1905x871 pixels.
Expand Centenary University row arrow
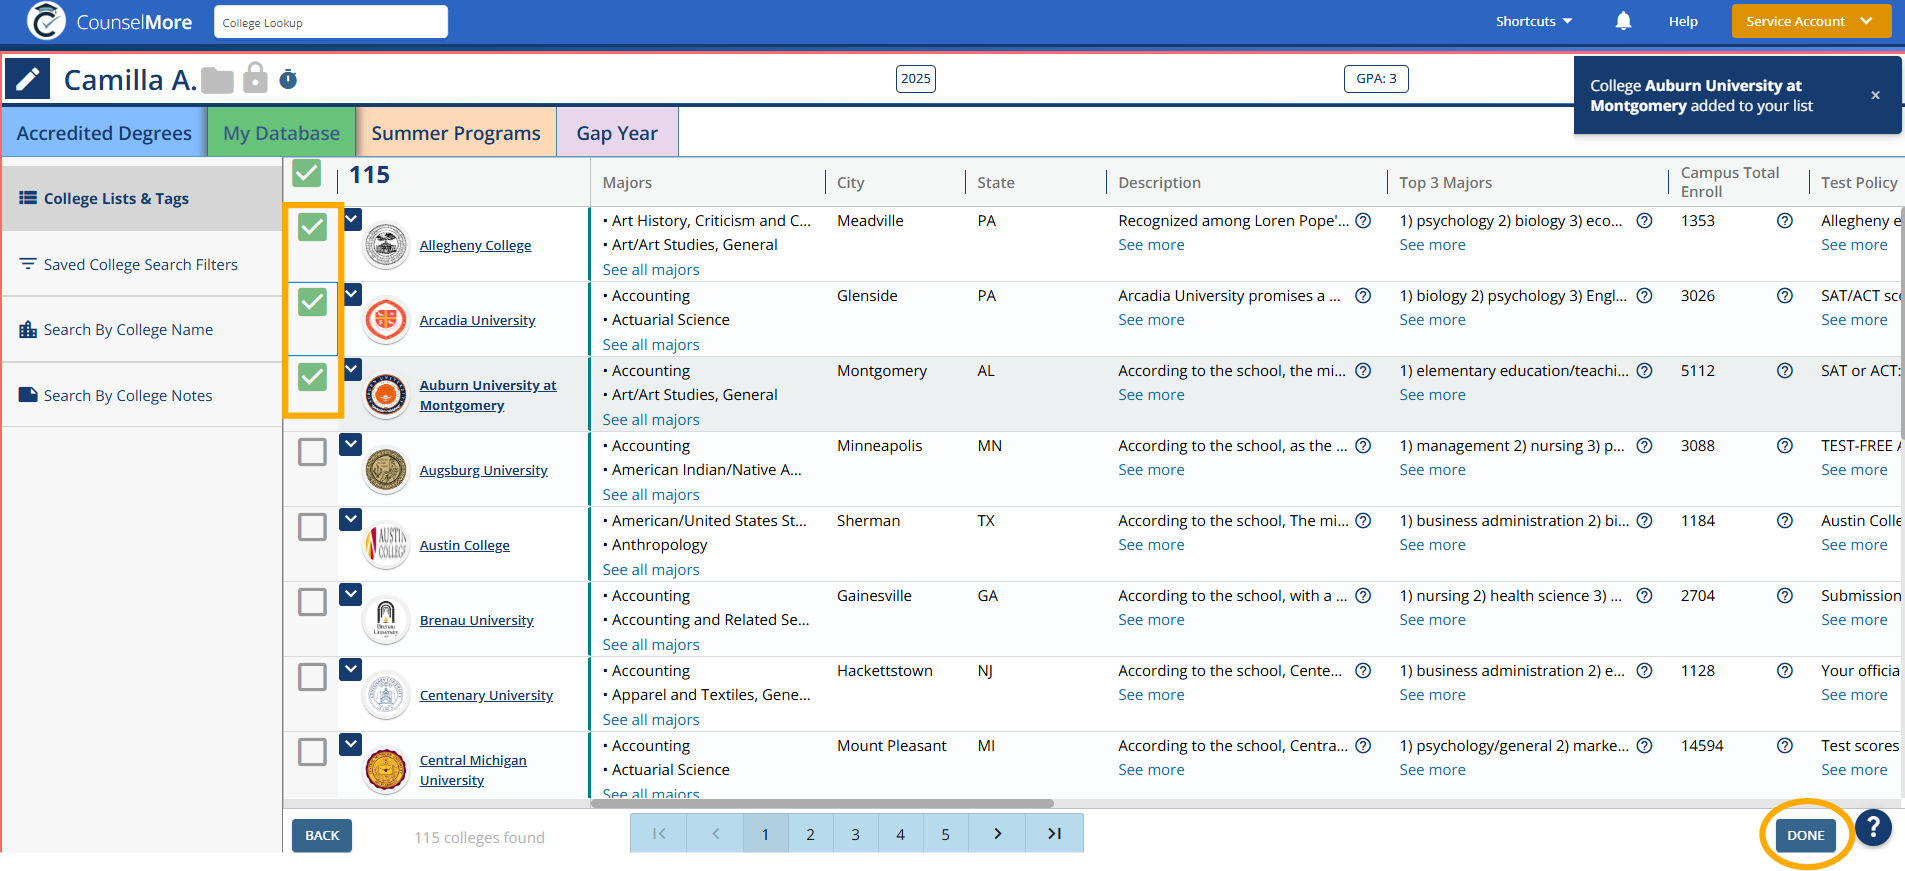click(x=351, y=669)
